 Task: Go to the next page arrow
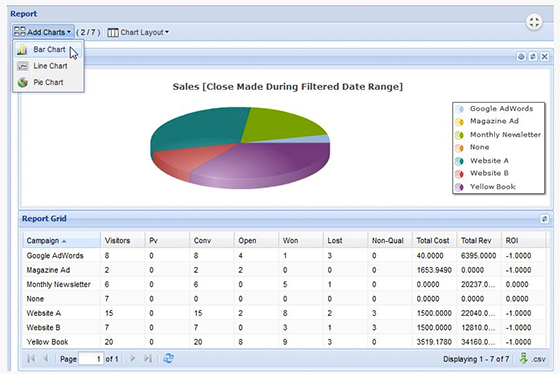133,358
